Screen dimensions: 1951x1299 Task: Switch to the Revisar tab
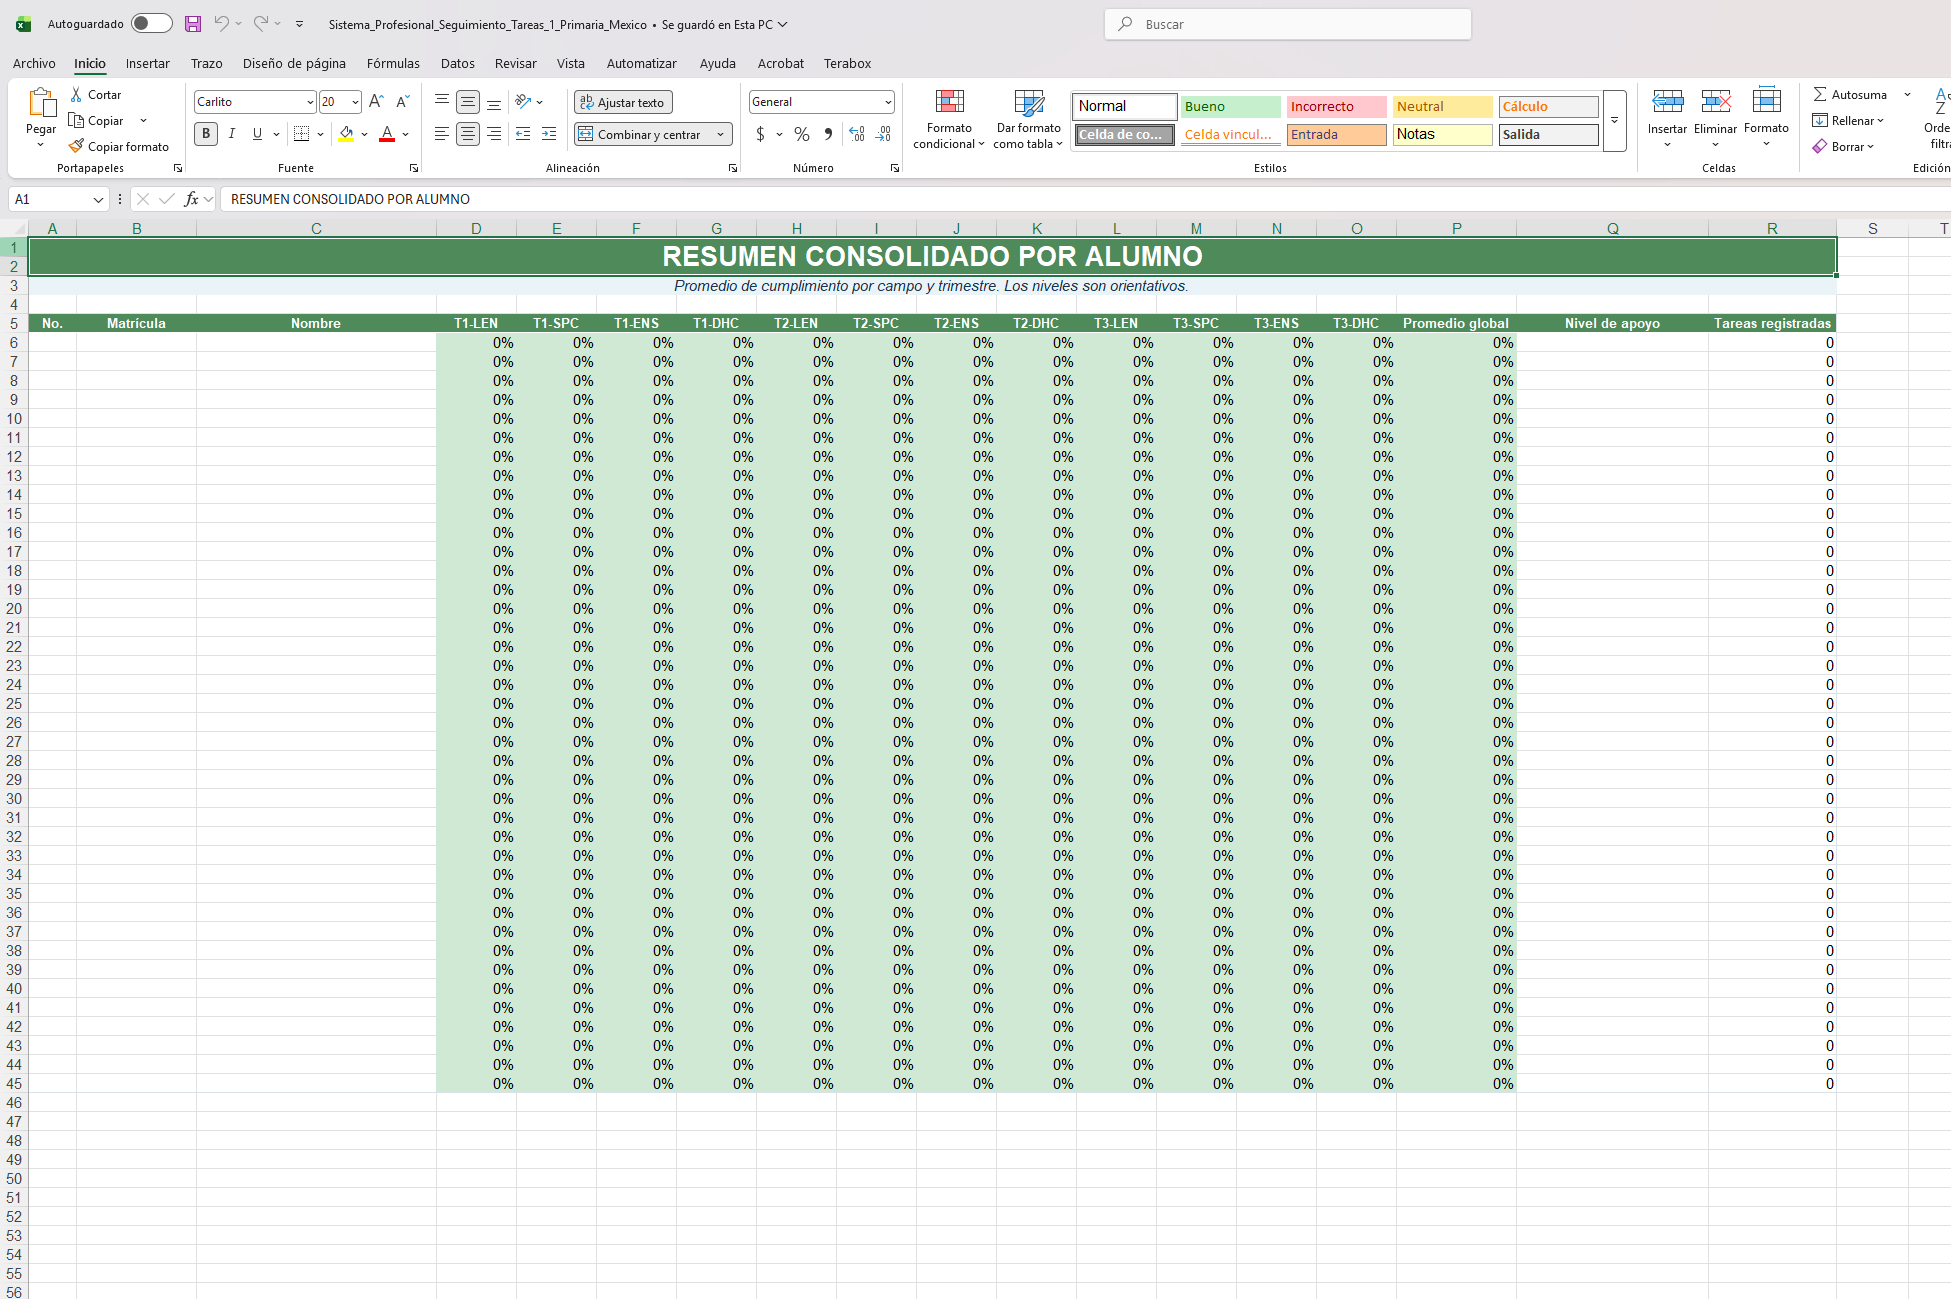(x=515, y=63)
